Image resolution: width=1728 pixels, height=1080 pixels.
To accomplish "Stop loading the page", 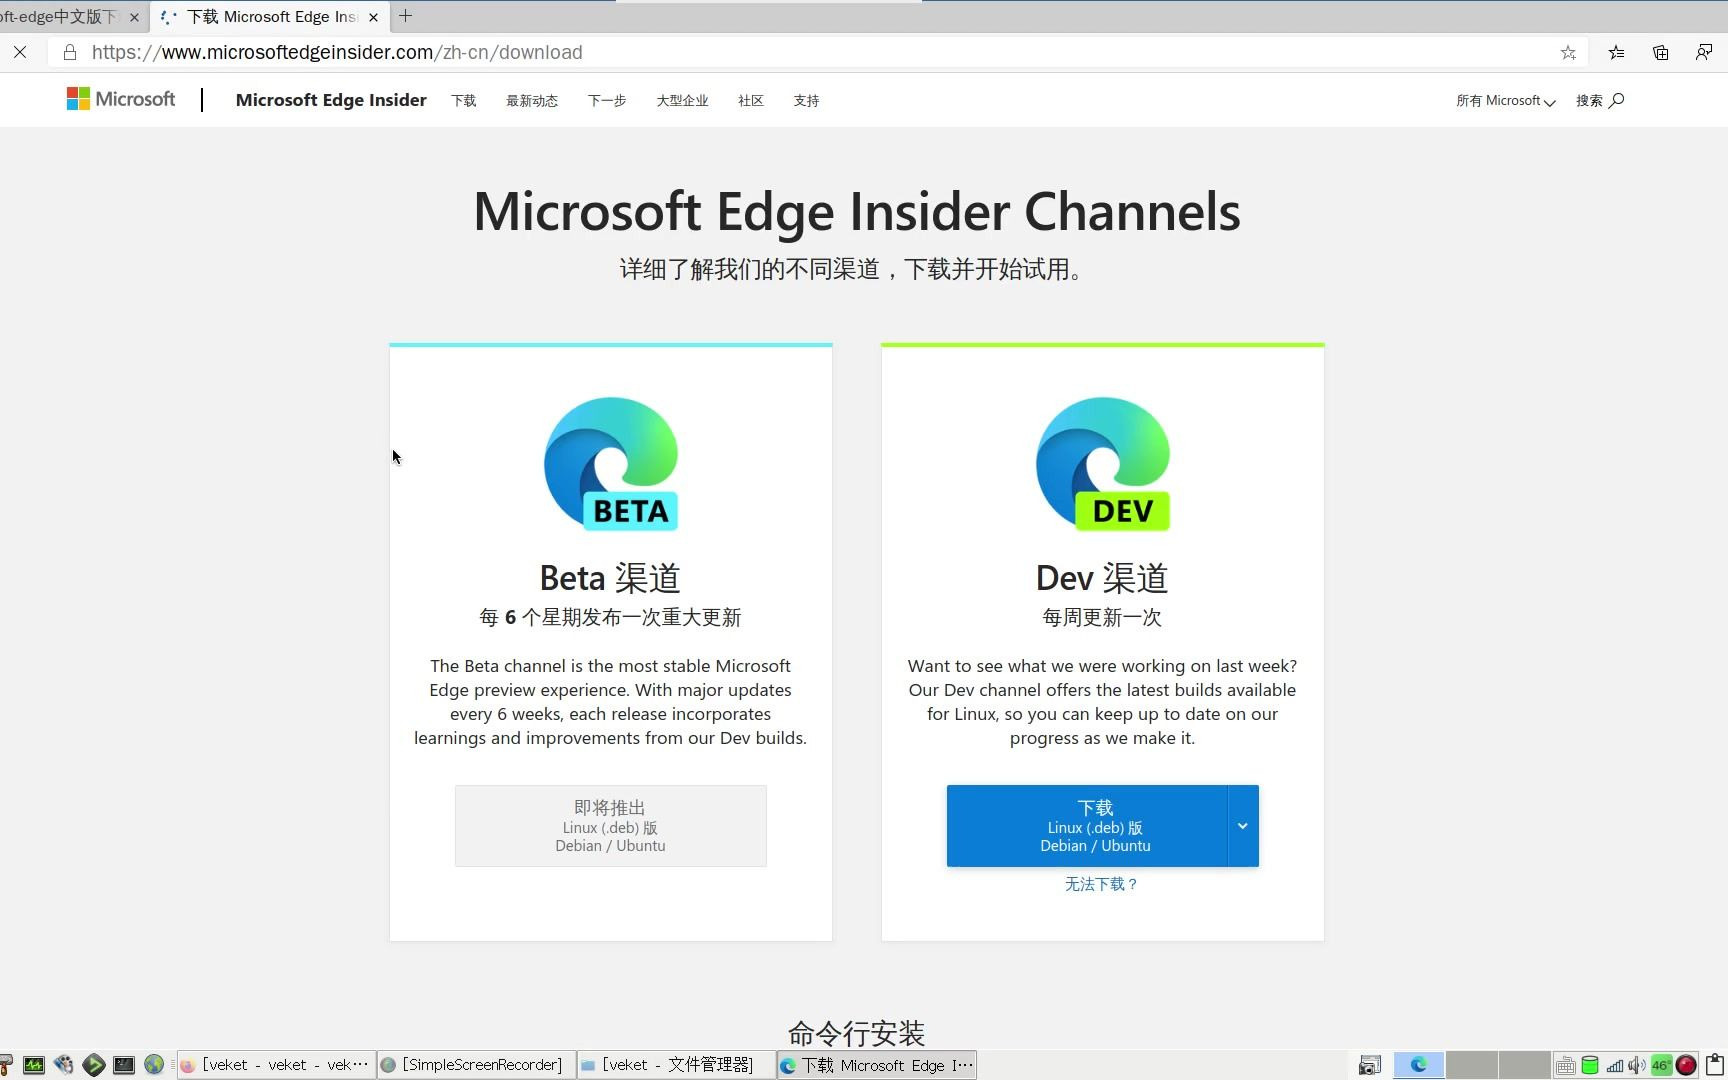I will click(20, 52).
